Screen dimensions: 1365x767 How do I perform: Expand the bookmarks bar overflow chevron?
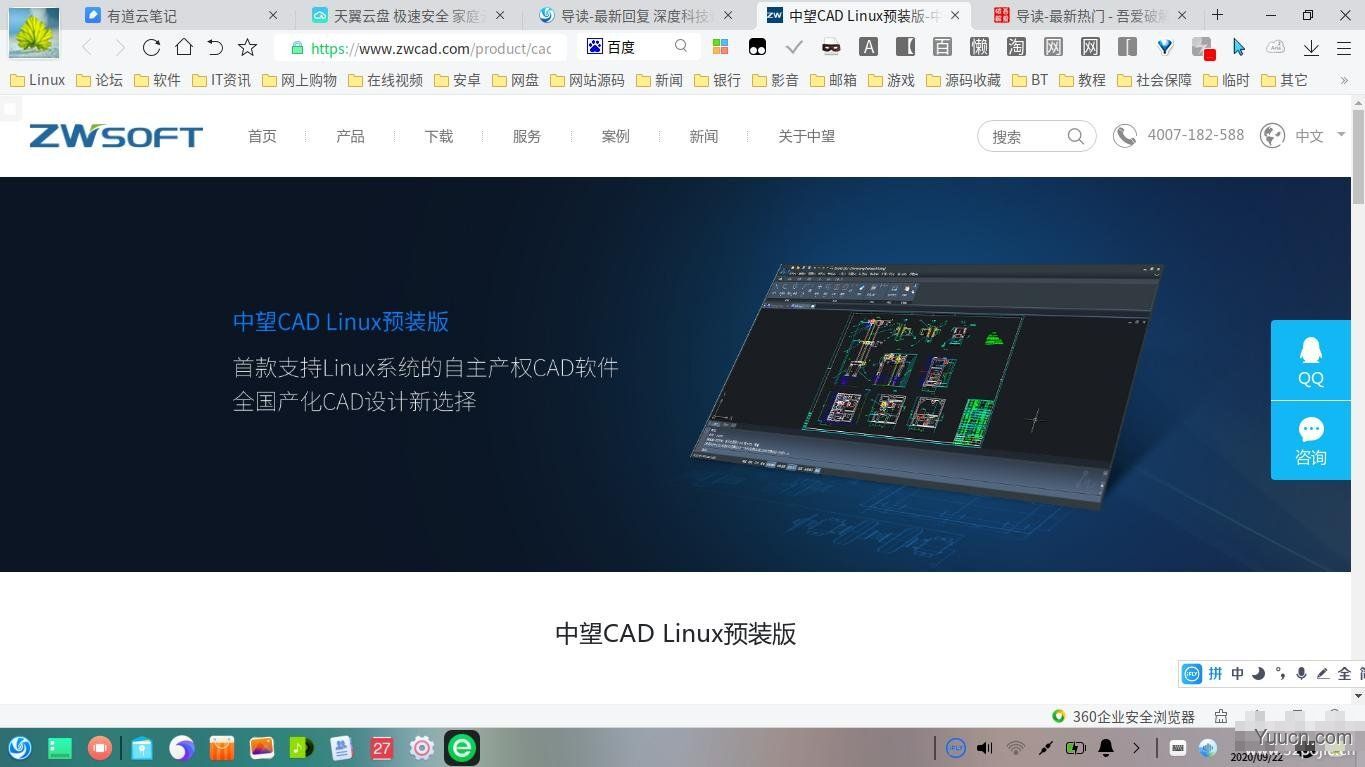[x=1344, y=80]
